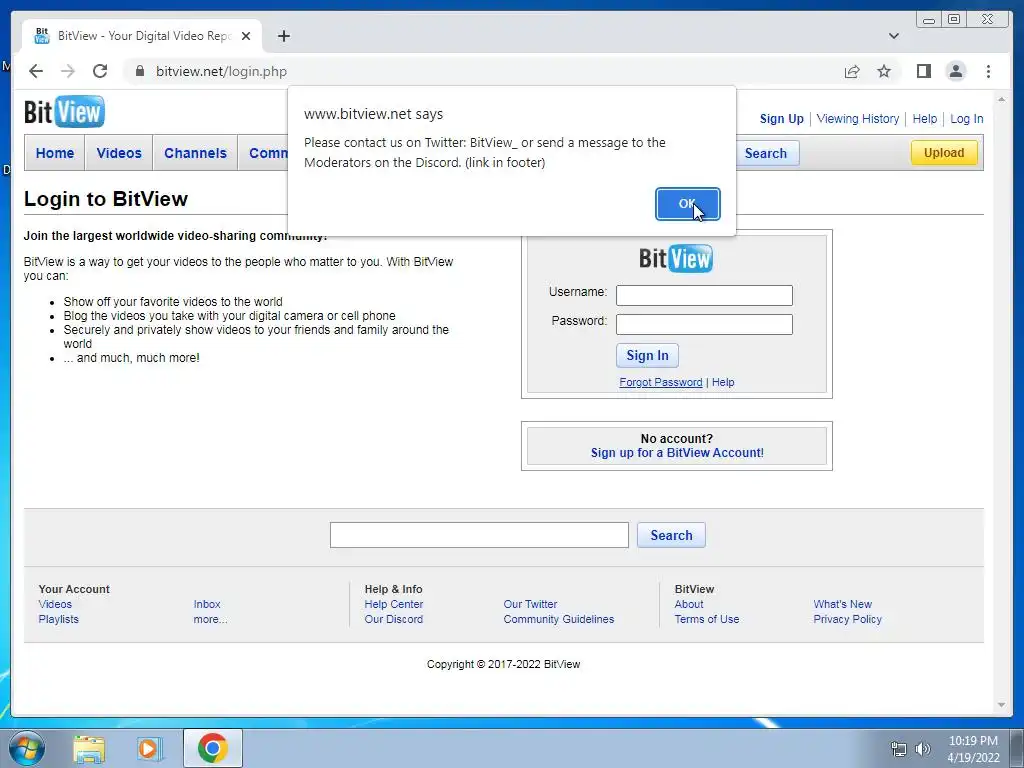Open the Forgot Password link
This screenshot has height=768, width=1024.
click(660, 382)
